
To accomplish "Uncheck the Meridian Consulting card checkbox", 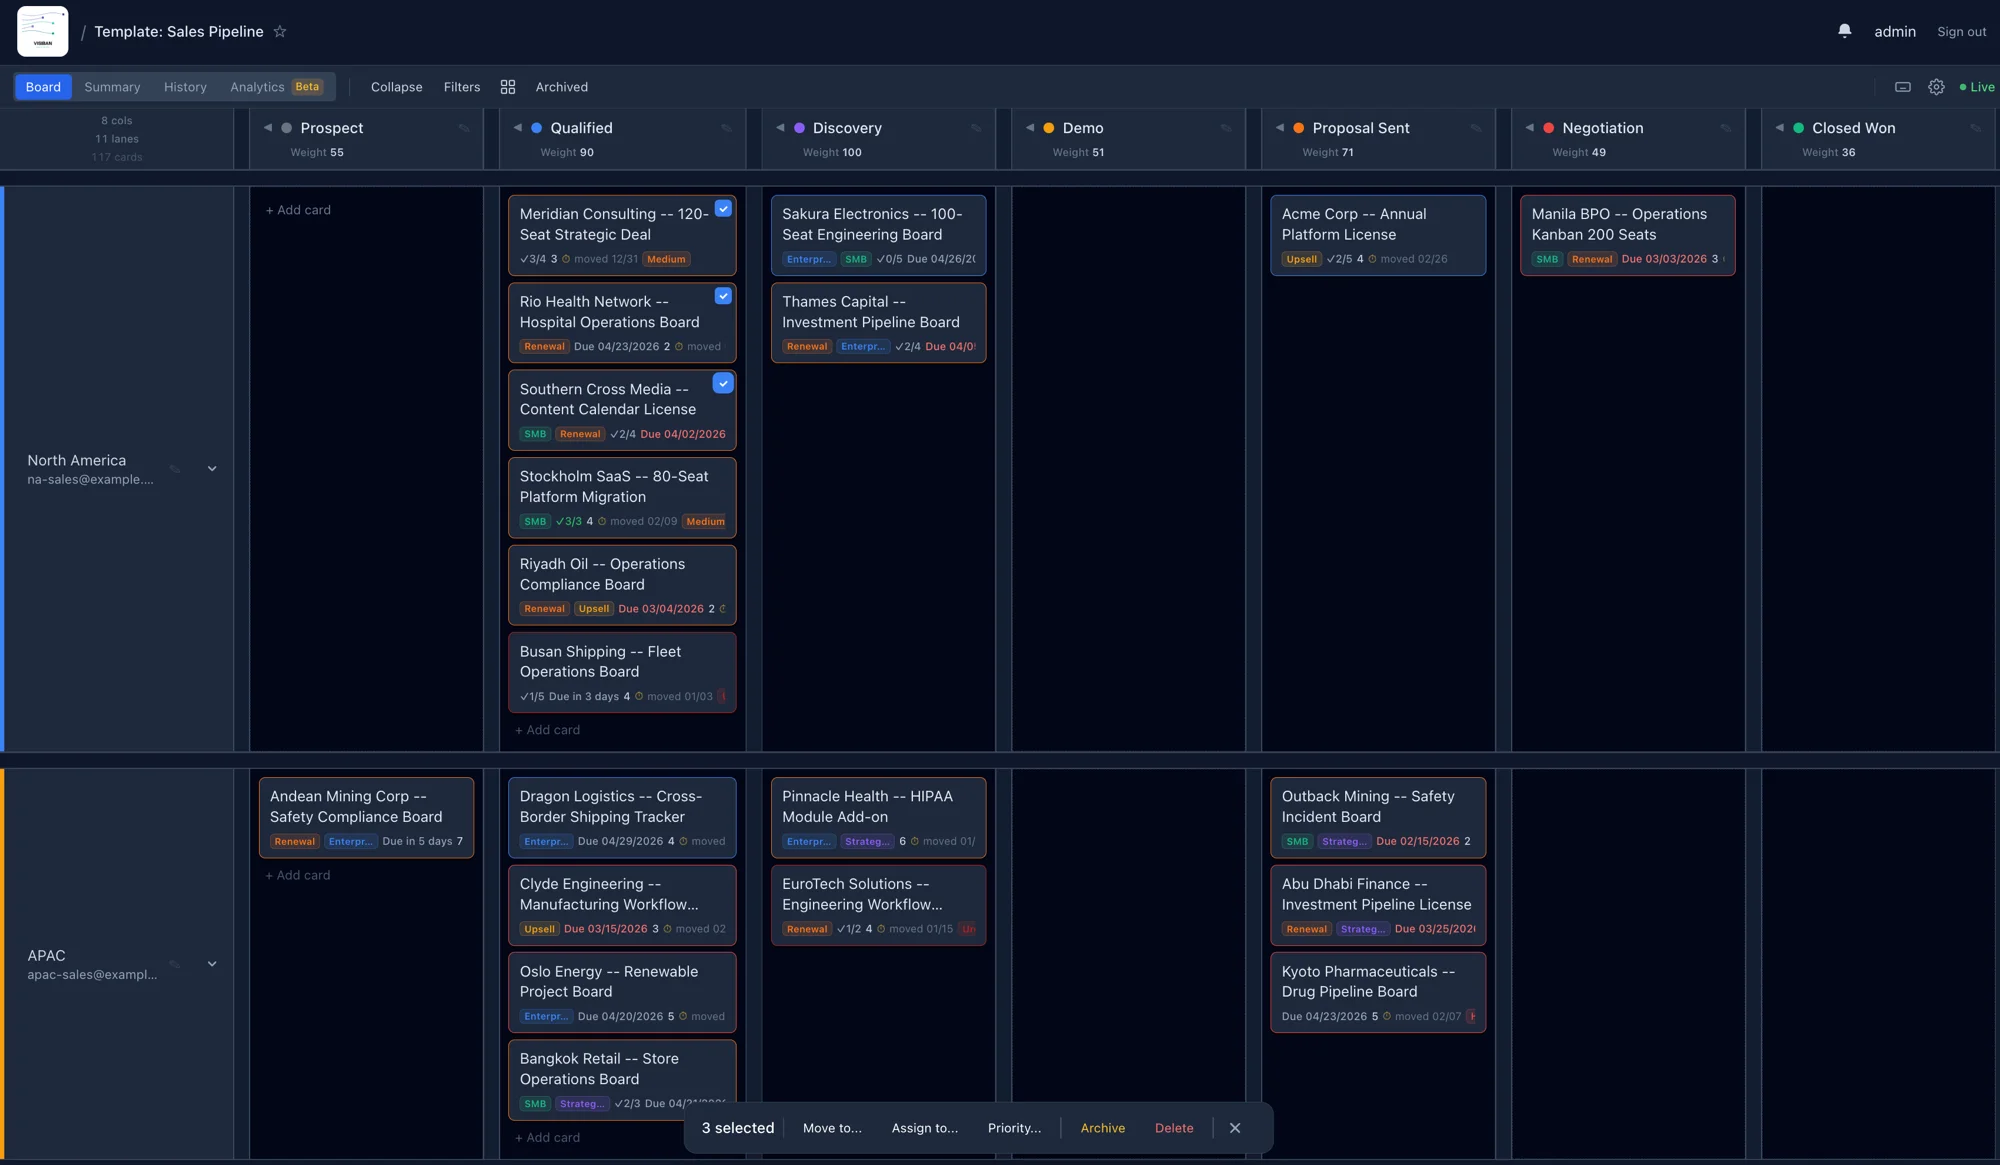I will pos(723,209).
